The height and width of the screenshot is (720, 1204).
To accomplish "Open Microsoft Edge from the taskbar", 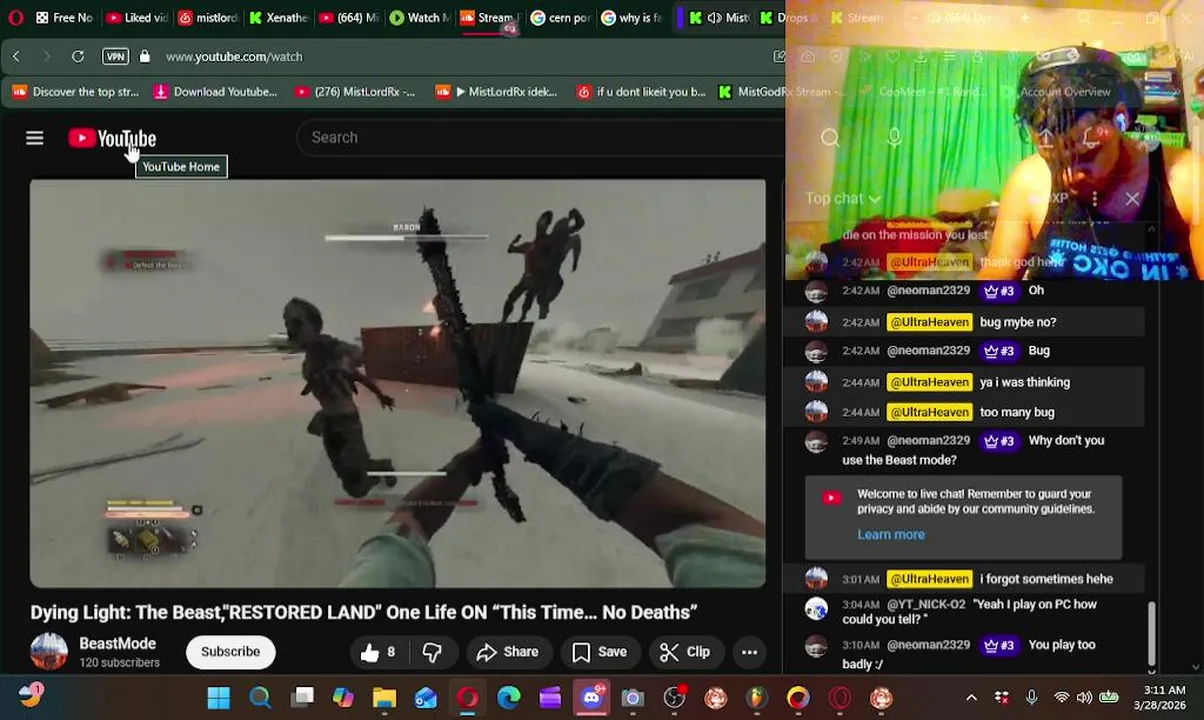I will (x=509, y=697).
